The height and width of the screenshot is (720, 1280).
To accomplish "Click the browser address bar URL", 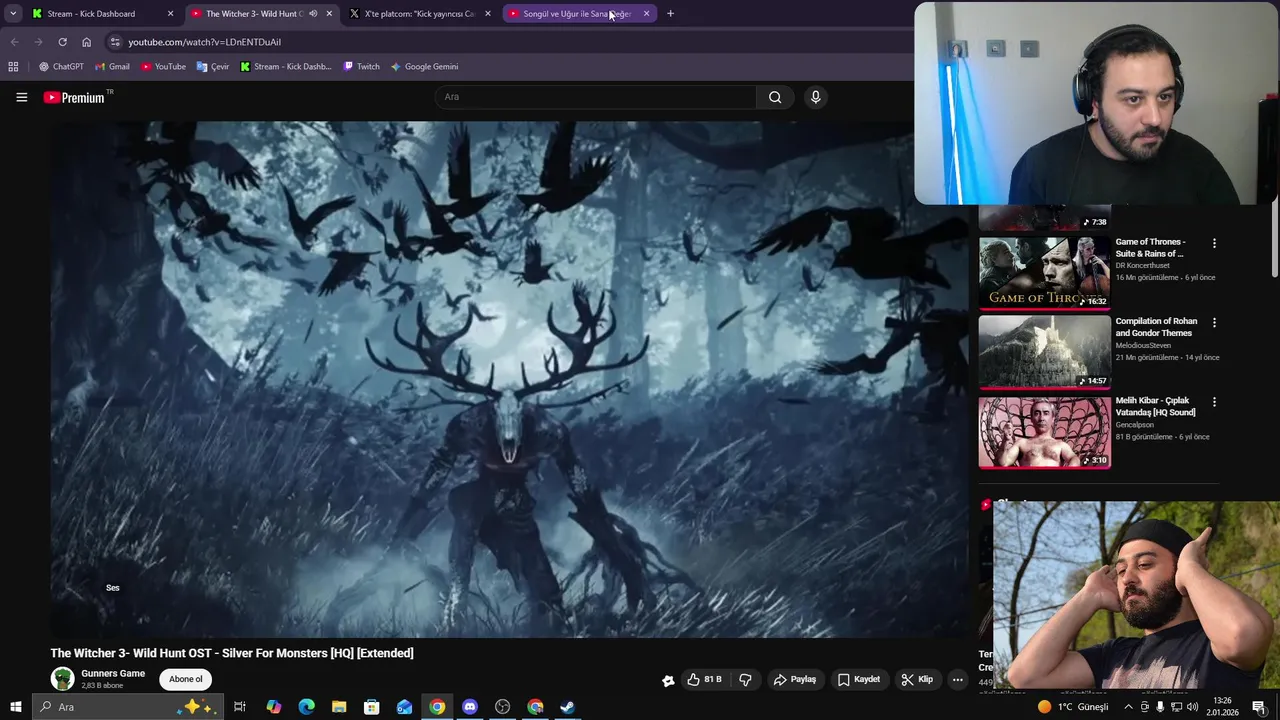I will click(x=204, y=42).
